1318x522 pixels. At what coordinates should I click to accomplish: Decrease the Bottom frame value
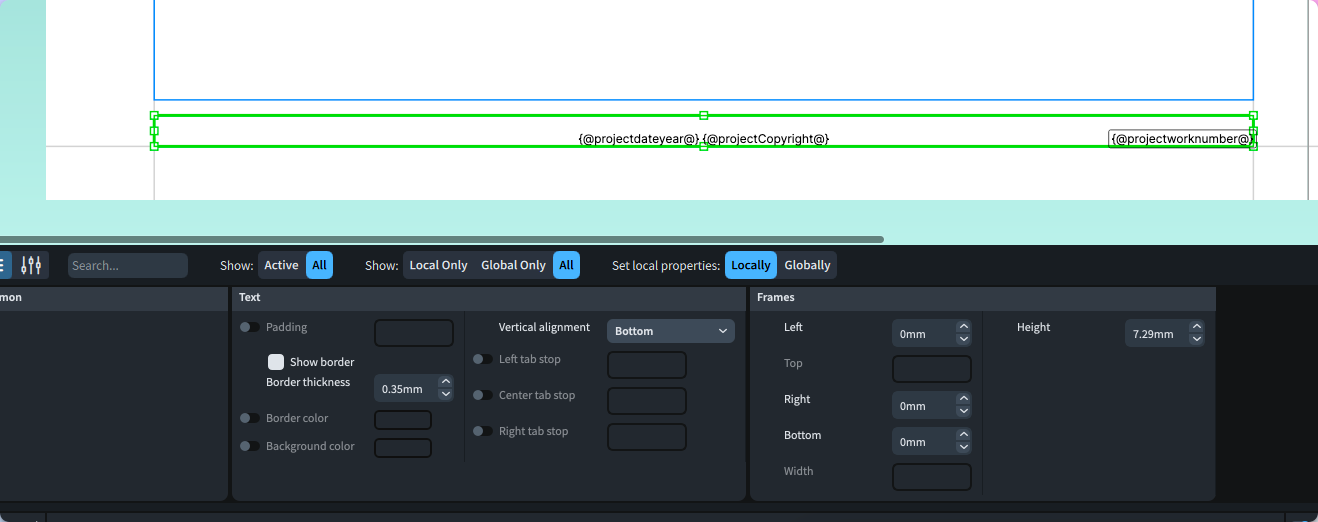click(964, 447)
